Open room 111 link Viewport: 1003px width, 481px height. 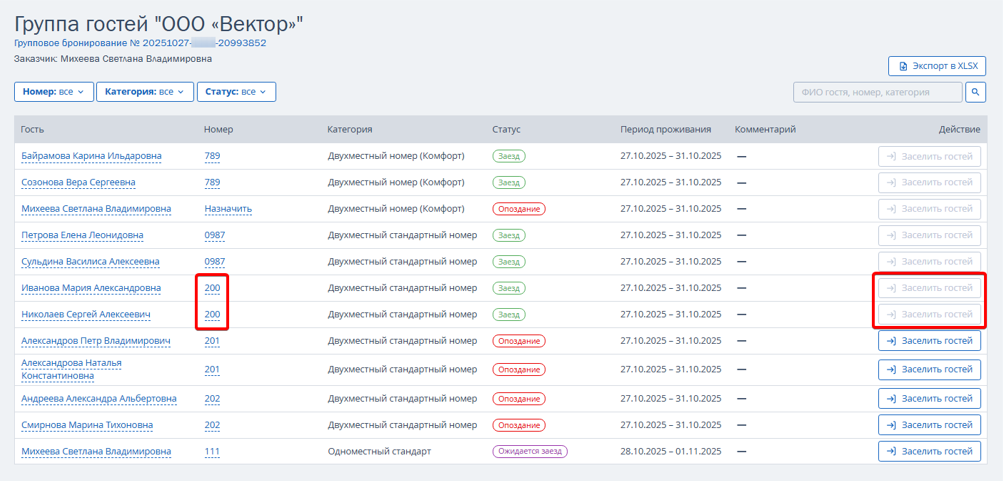212,452
